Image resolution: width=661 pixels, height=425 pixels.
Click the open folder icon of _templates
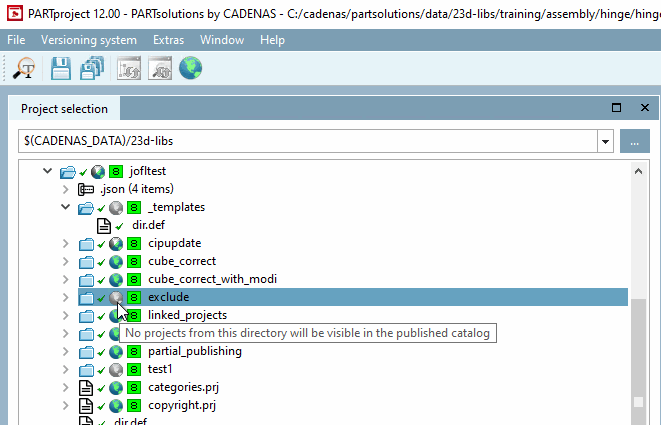(x=86, y=208)
